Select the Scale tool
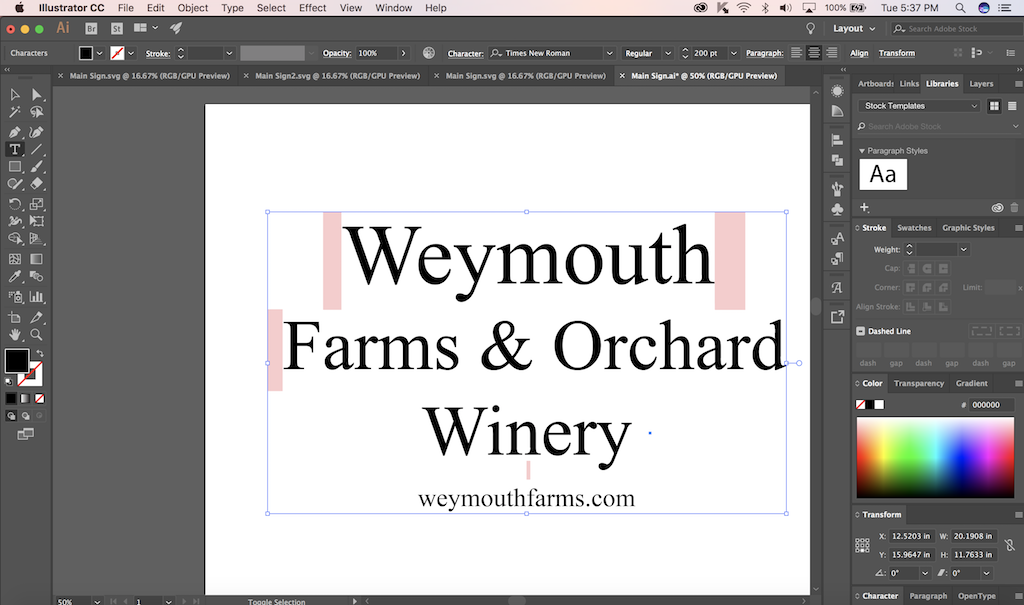1024x605 pixels. coord(37,204)
